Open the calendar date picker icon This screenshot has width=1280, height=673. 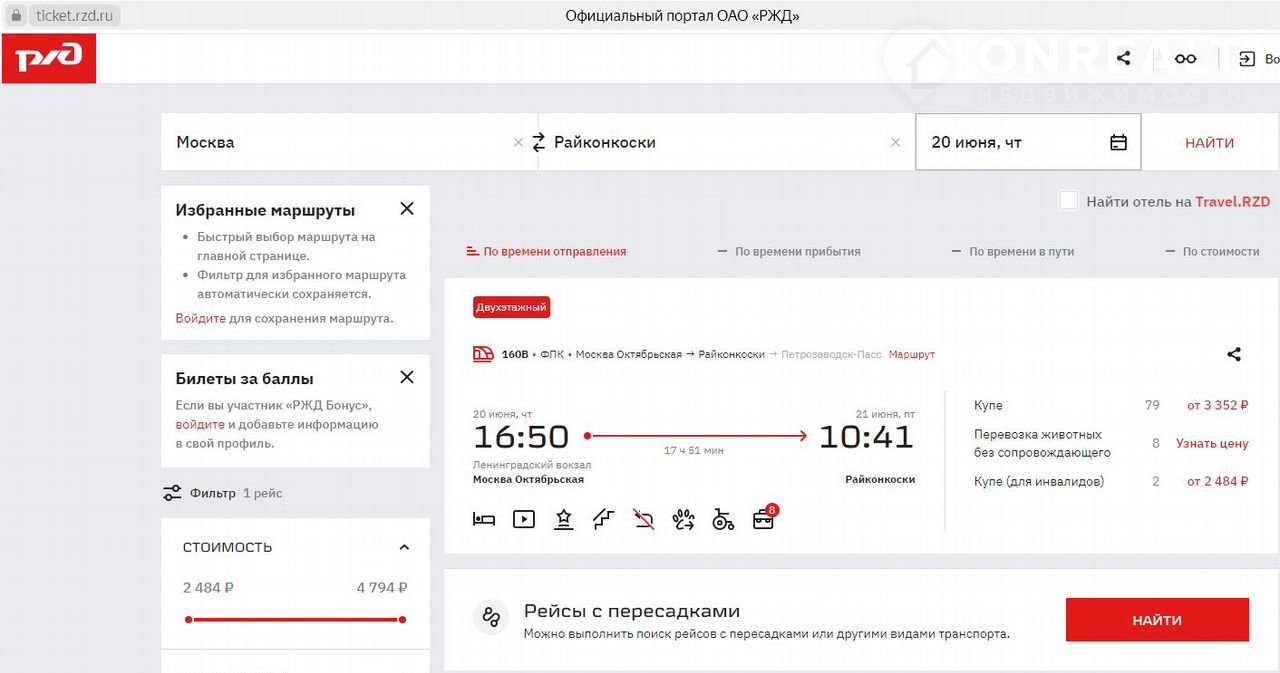pyautogui.click(x=1118, y=142)
